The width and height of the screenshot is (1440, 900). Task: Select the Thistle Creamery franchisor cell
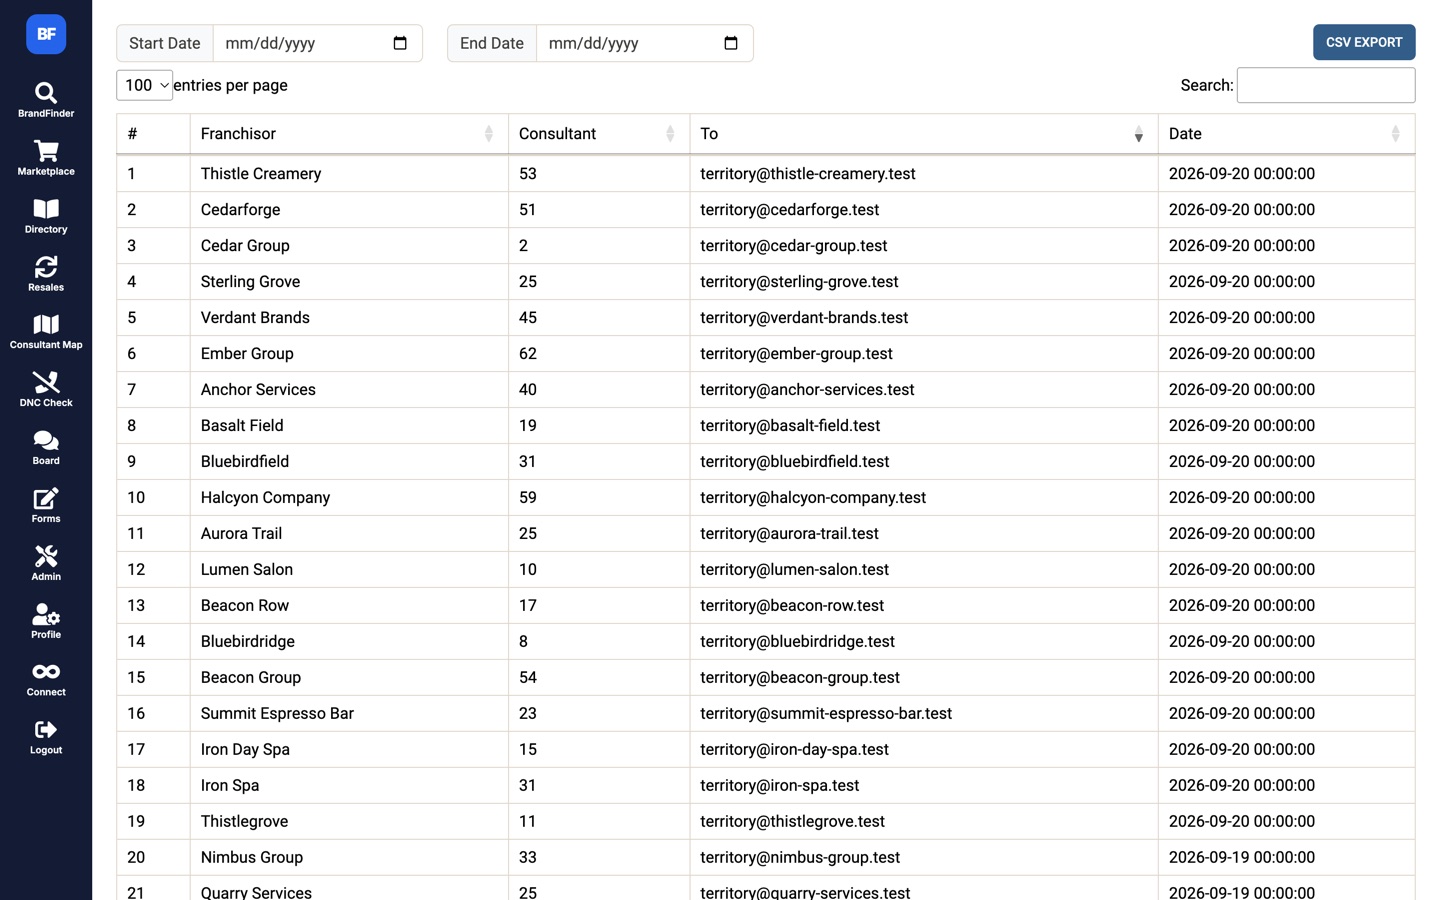coord(349,174)
